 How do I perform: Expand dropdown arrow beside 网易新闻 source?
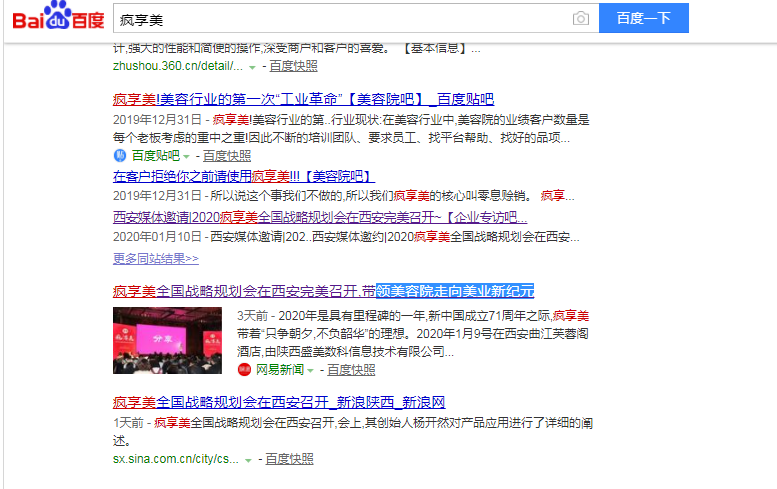311,371
